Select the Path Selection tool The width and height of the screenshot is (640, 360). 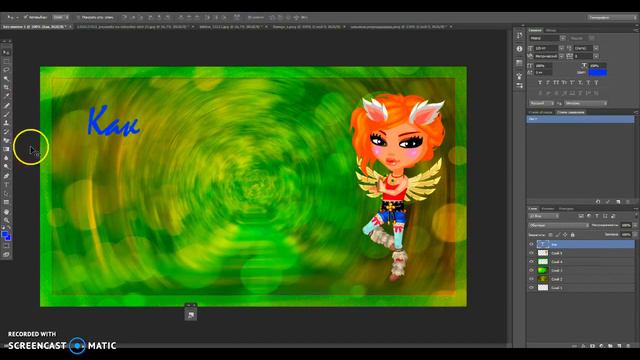tap(6, 193)
